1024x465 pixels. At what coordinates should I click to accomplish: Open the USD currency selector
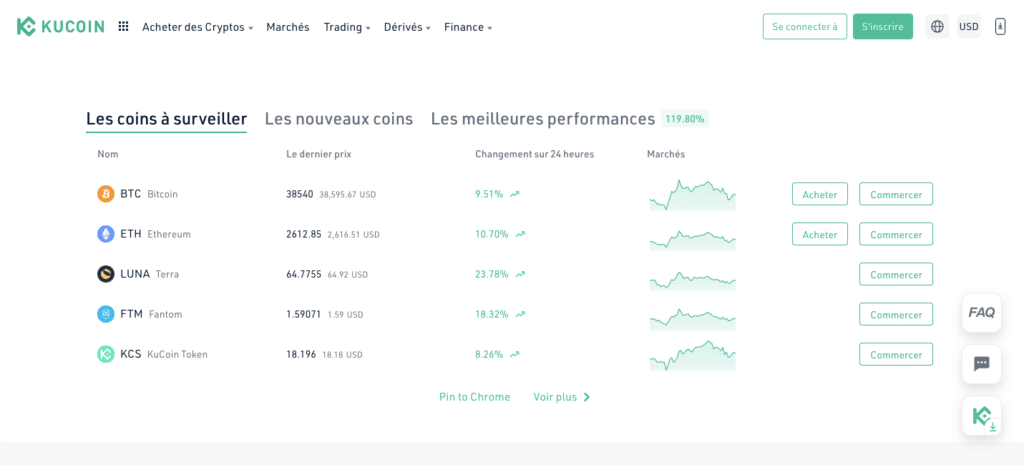pyautogui.click(x=968, y=27)
